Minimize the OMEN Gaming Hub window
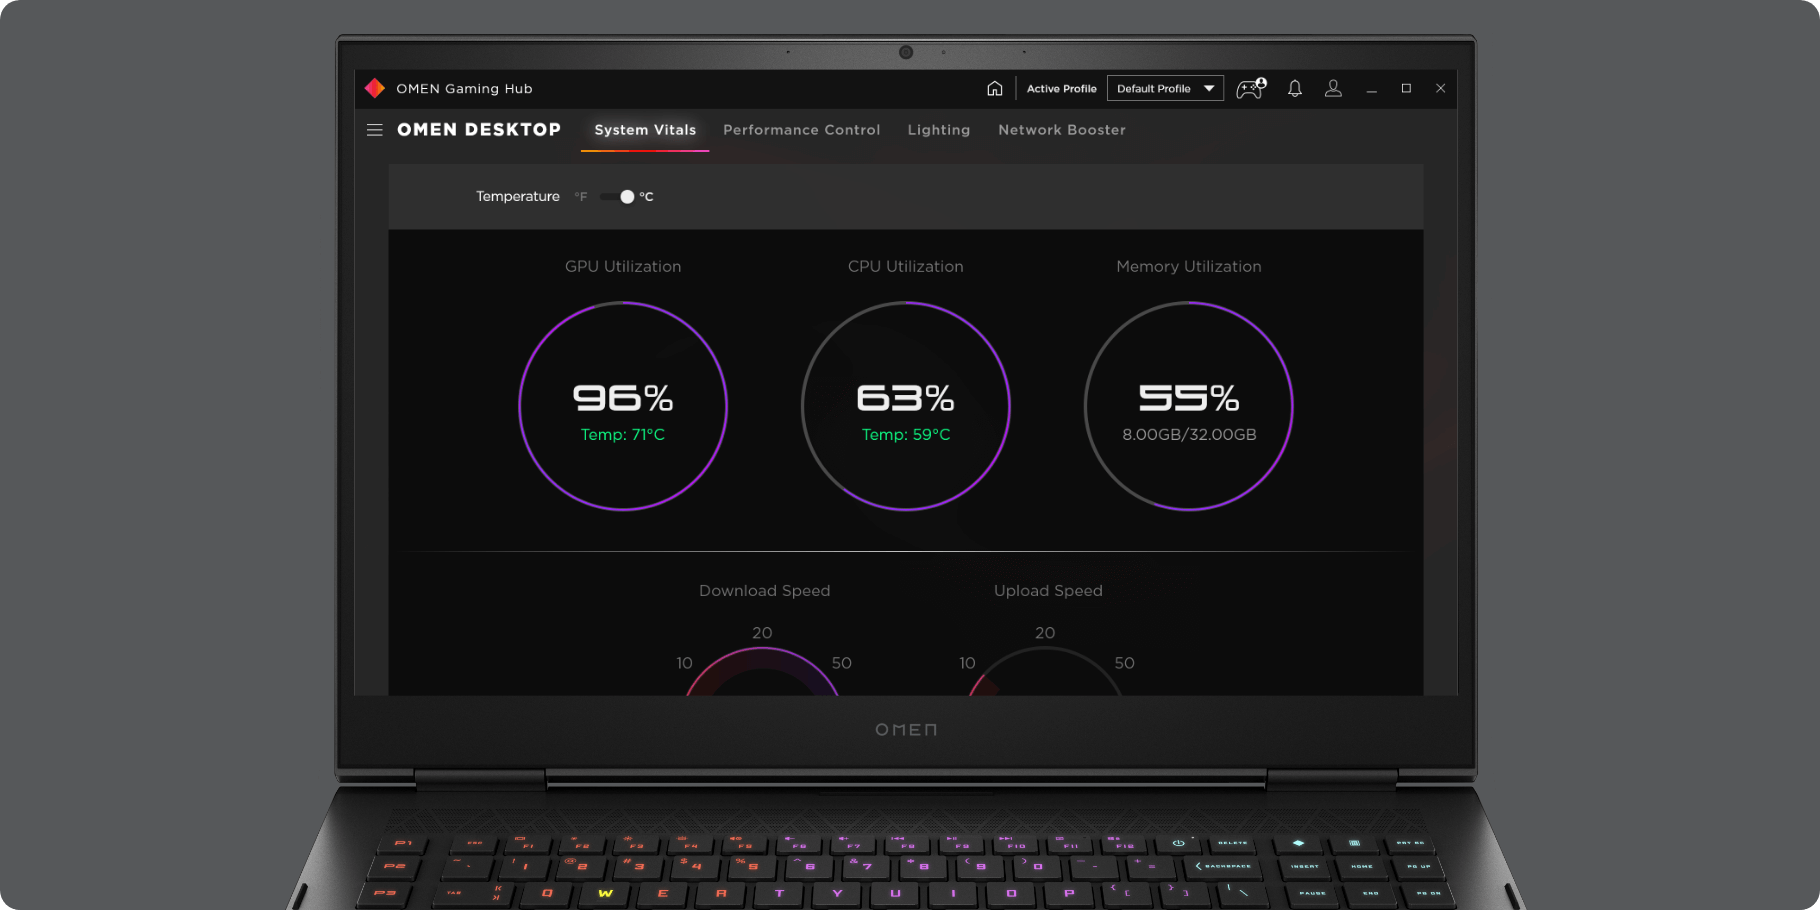1820x910 pixels. tap(1372, 89)
